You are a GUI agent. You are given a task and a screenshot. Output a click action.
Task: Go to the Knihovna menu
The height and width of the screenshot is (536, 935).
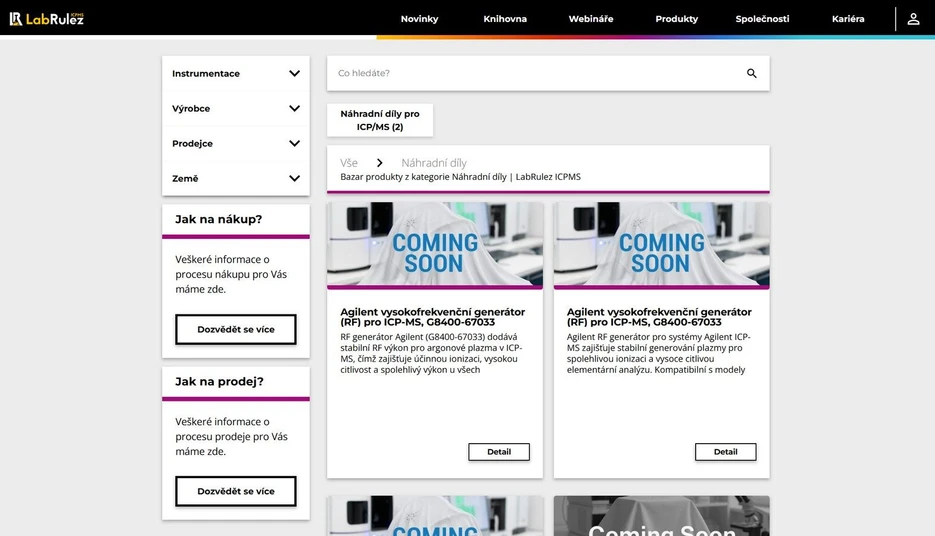pyautogui.click(x=505, y=19)
